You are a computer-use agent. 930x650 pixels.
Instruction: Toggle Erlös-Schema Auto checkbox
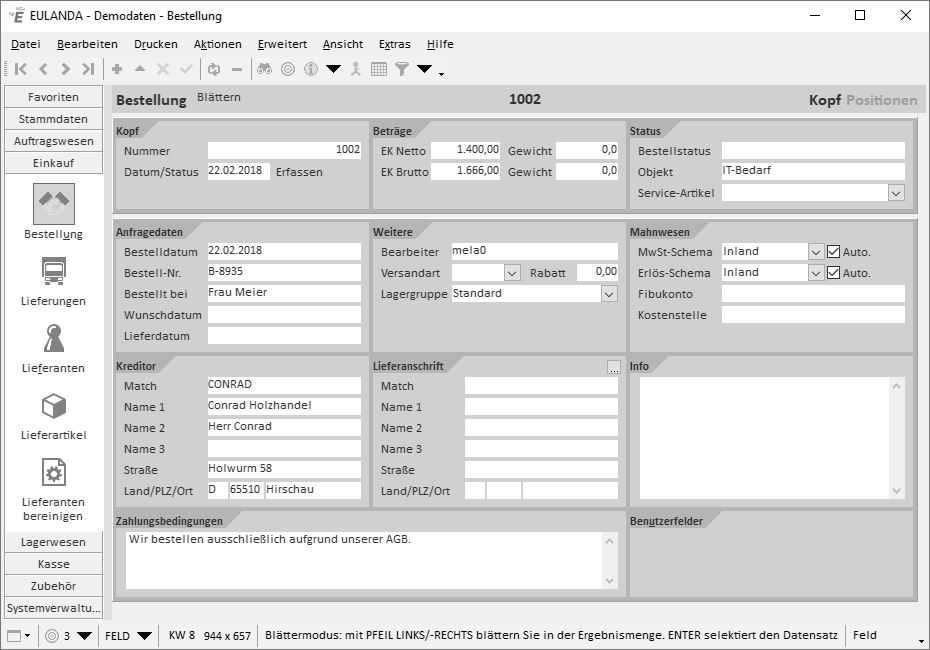tap(833, 273)
